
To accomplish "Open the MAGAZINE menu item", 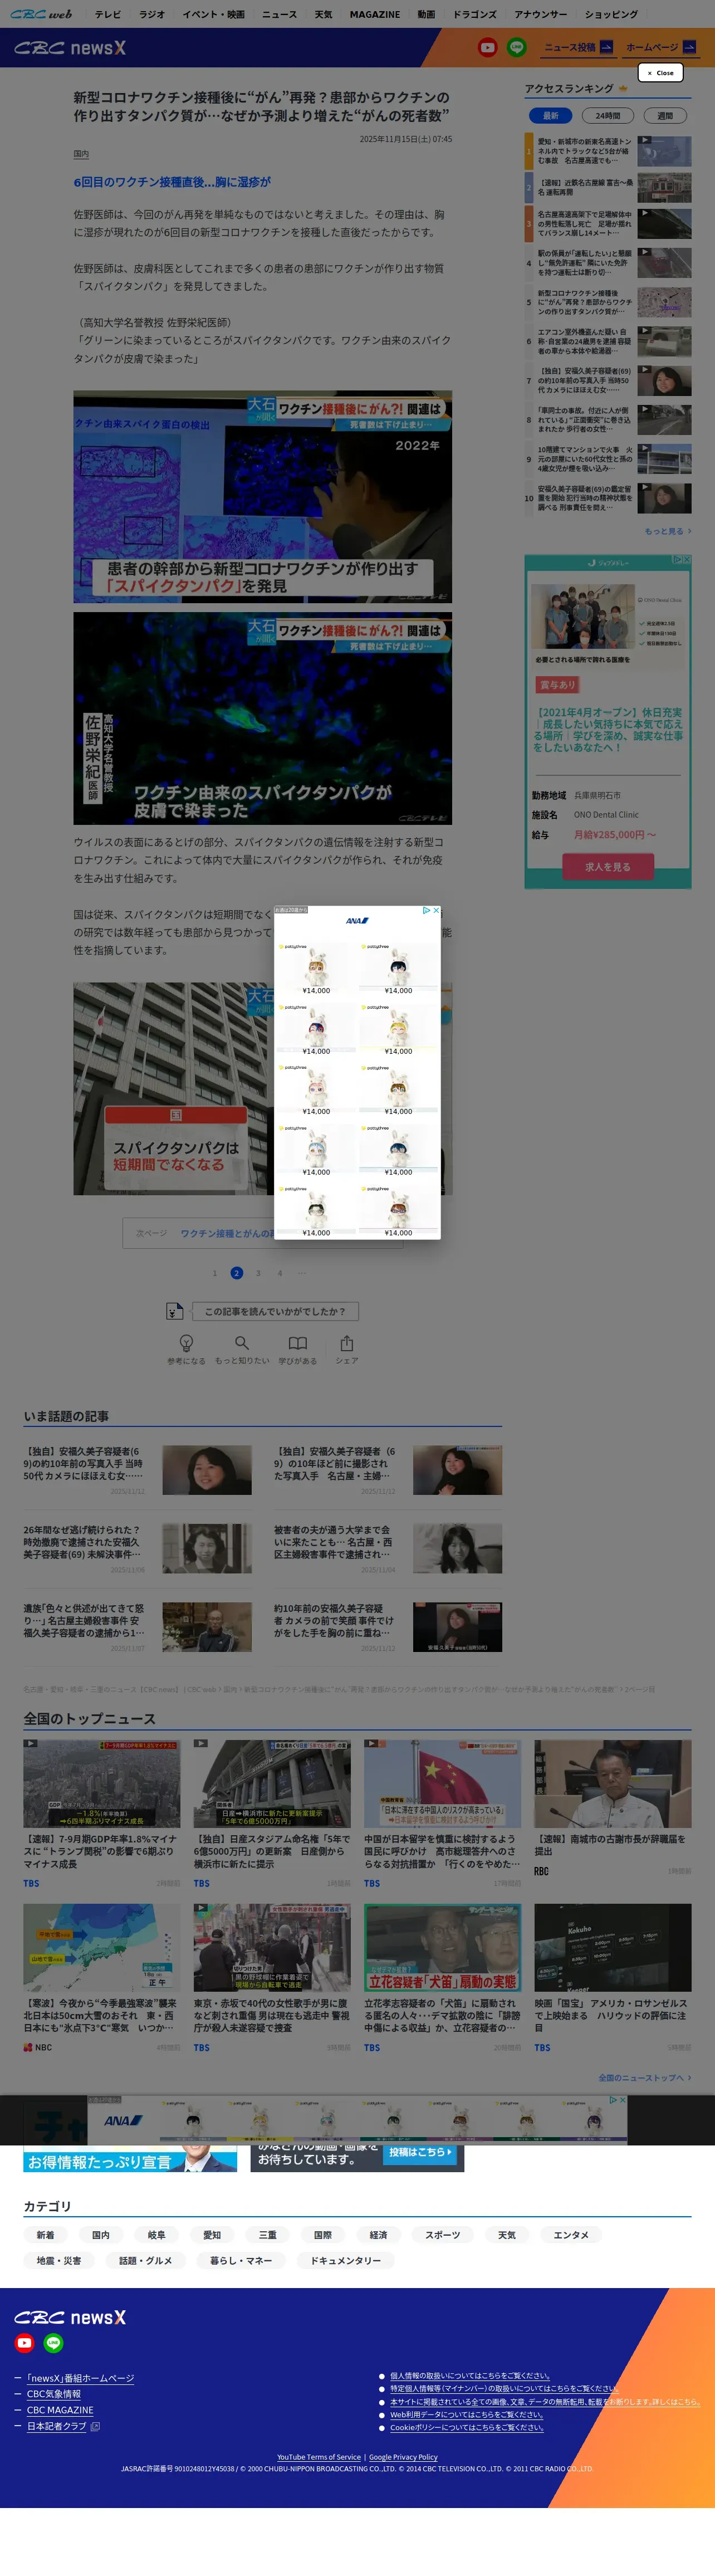I will 375,15.
